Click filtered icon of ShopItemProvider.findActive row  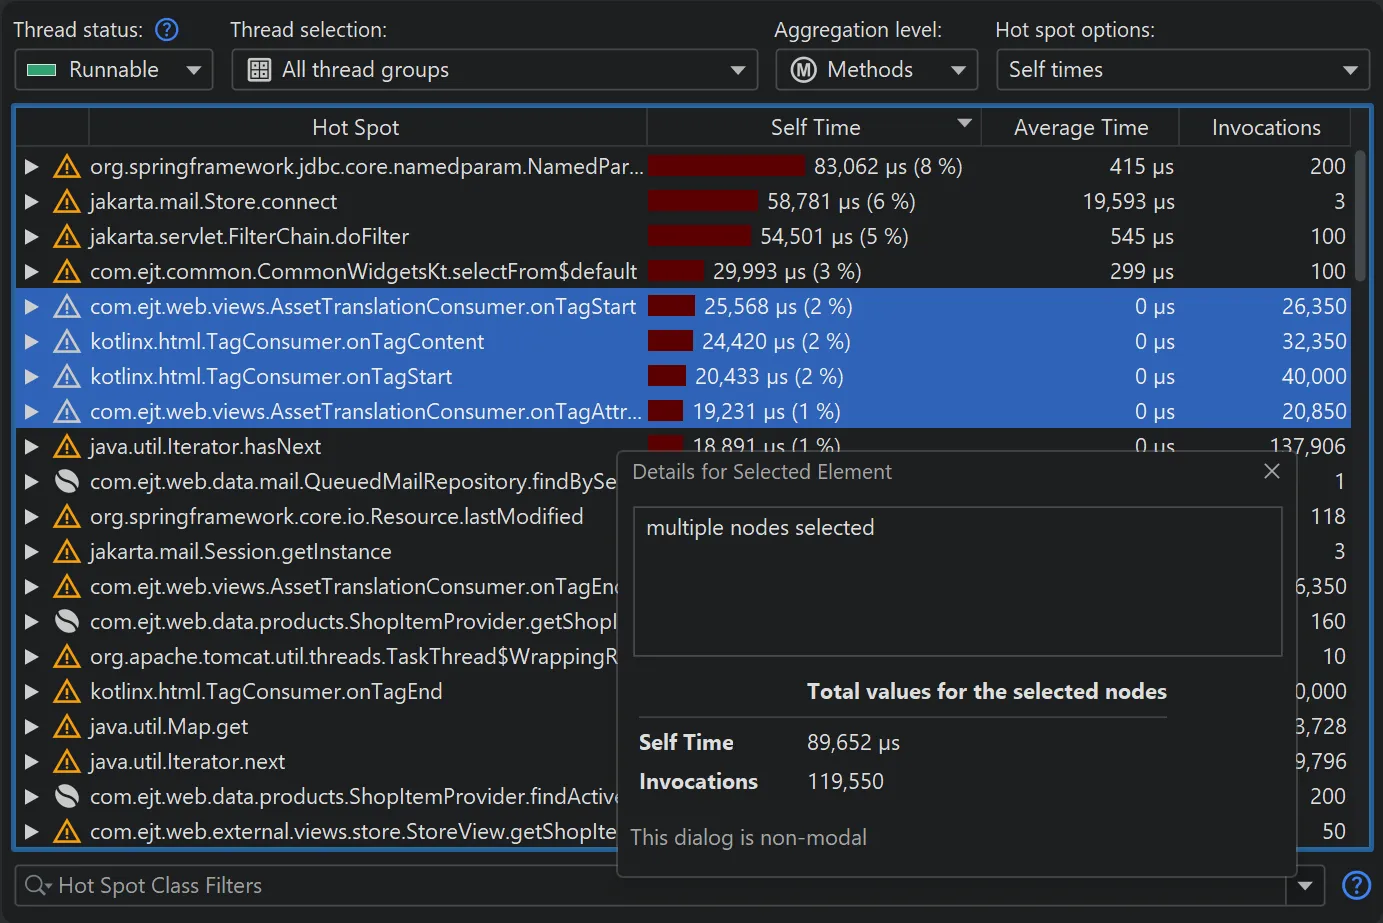pyautogui.click(x=67, y=796)
